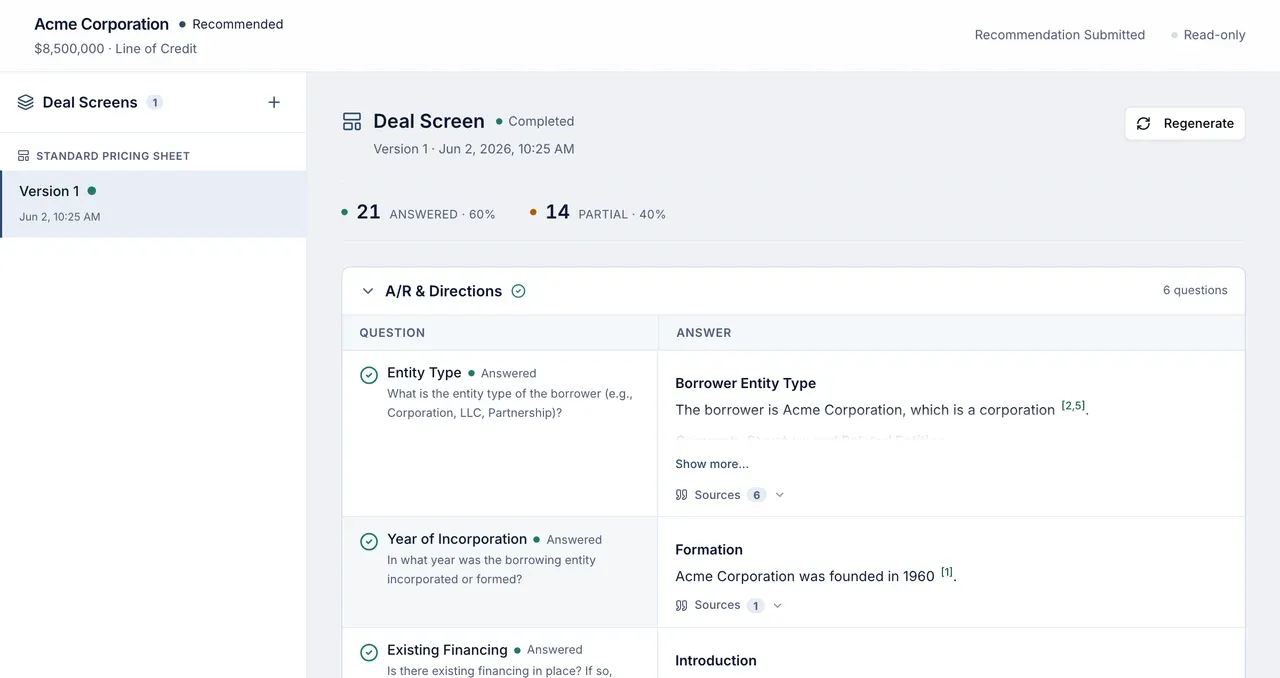Click the Acme Corporation title
The height and width of the screenshot is (678, 1280).
pos(102,24)
